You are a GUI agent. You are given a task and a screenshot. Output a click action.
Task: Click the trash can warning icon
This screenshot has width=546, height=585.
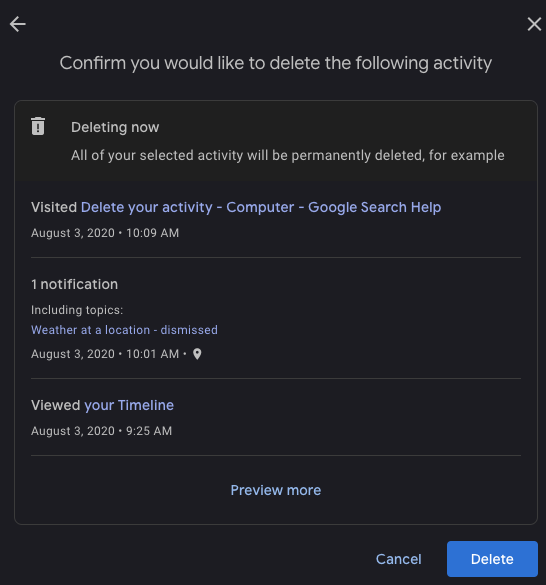point(38,126)
